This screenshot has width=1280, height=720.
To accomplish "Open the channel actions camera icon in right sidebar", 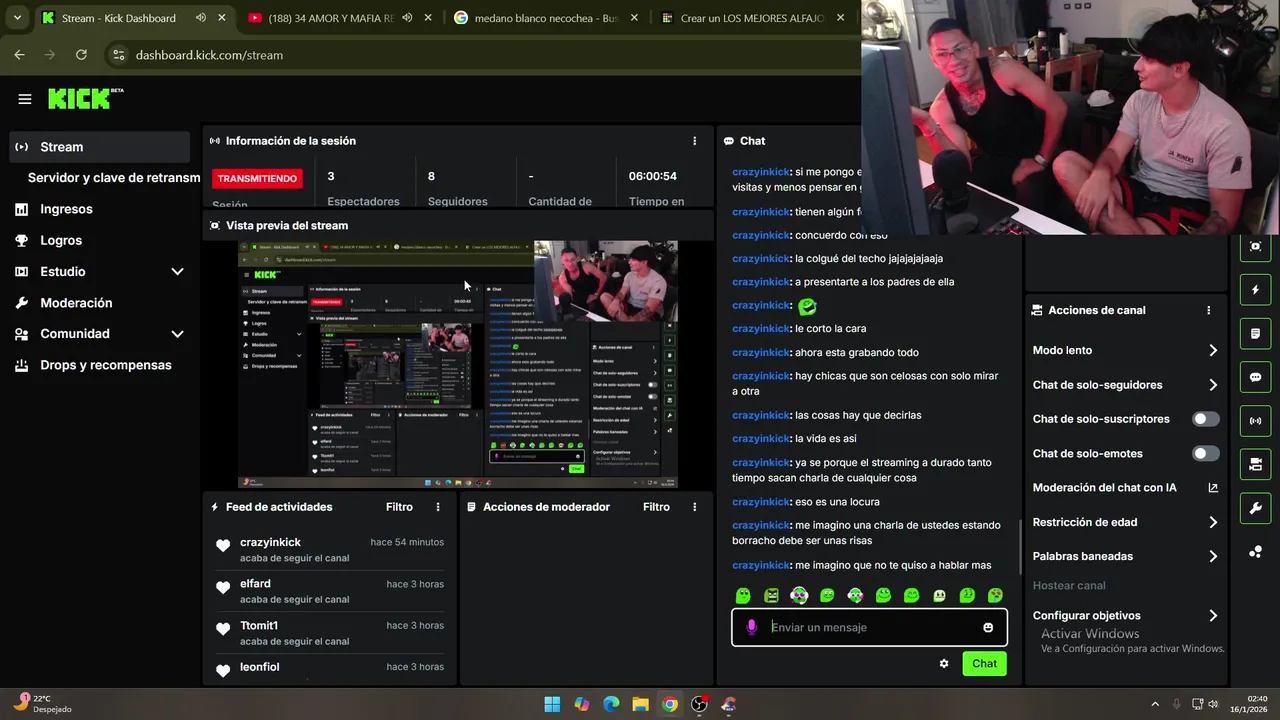I will 1255,464.
